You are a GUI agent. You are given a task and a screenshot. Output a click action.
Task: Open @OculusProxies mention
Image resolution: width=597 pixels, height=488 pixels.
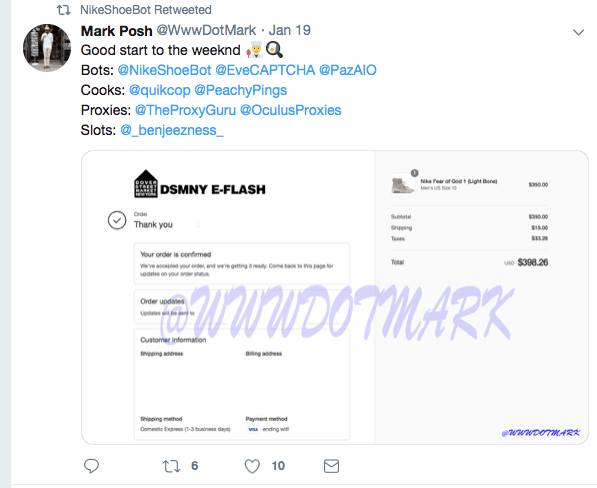pos(291,110)
